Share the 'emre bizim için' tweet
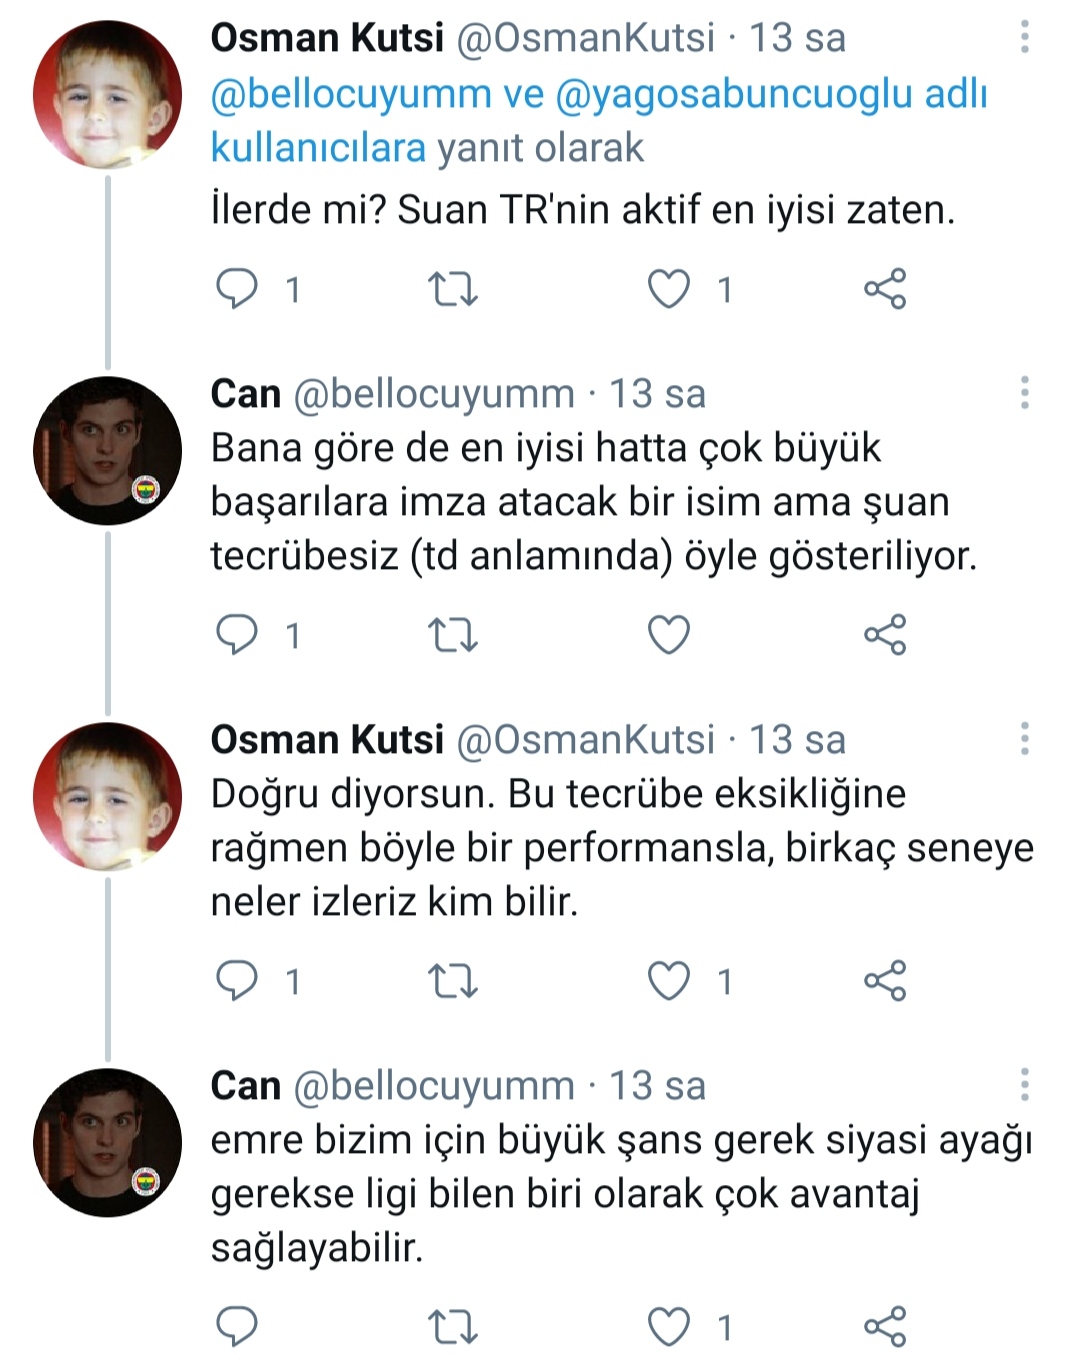1080x1371 pixels. coord(885,1327)
